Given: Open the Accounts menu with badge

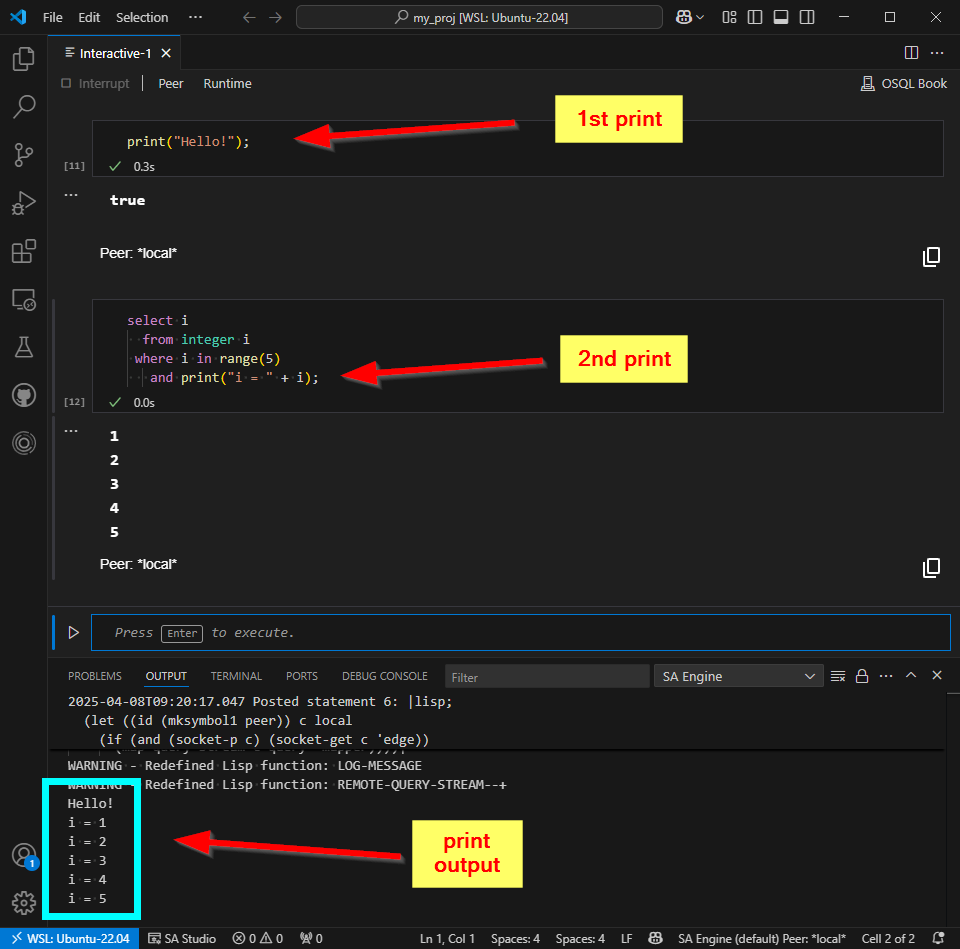Looking at the screenshot, I should pos(23,855).
